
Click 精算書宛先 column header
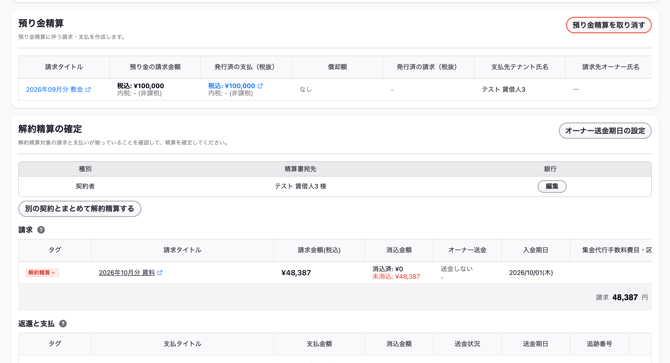(300, 169)
